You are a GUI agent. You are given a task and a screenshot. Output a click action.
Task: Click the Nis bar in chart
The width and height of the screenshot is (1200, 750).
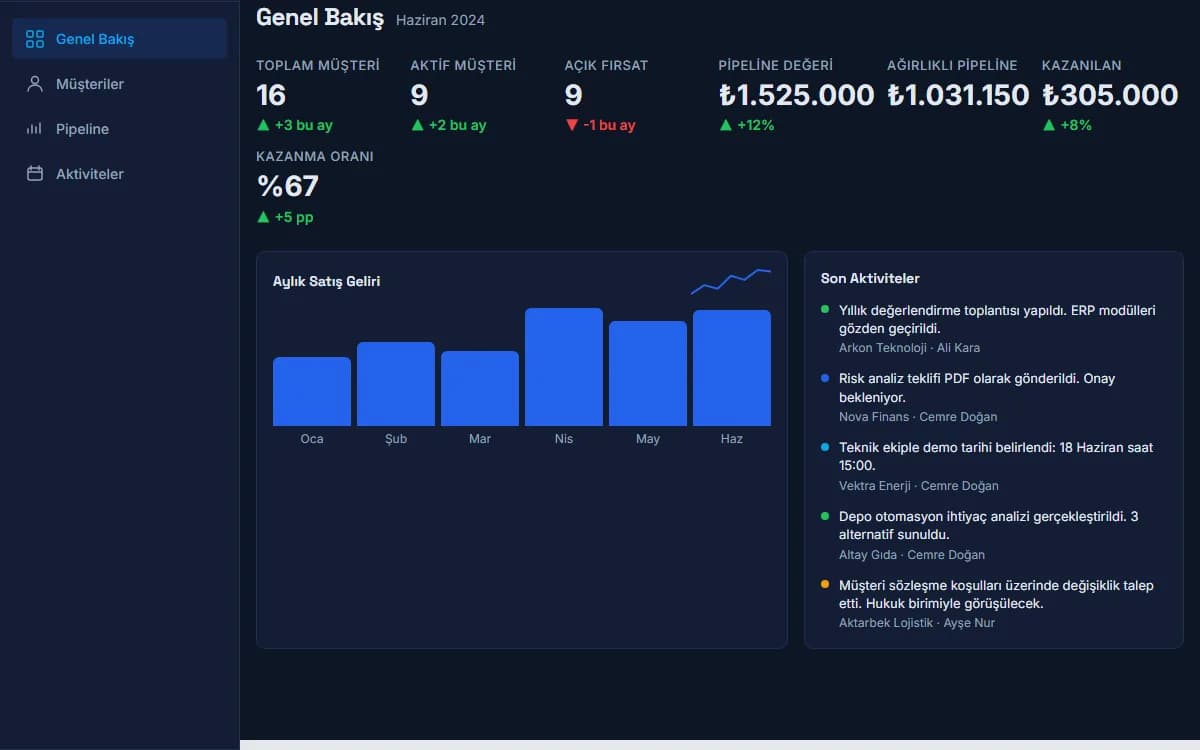pyautogui.click(x=564, y=367)
